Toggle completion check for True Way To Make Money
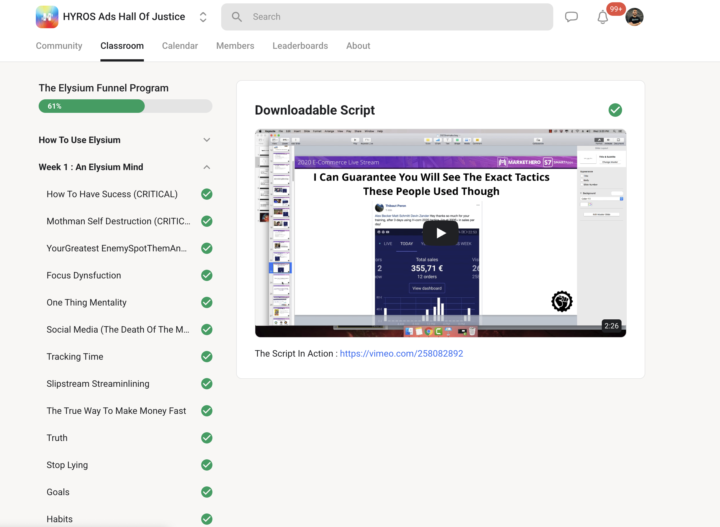The height and width of the screenshot is (527, 720). [x=207, y=411]
